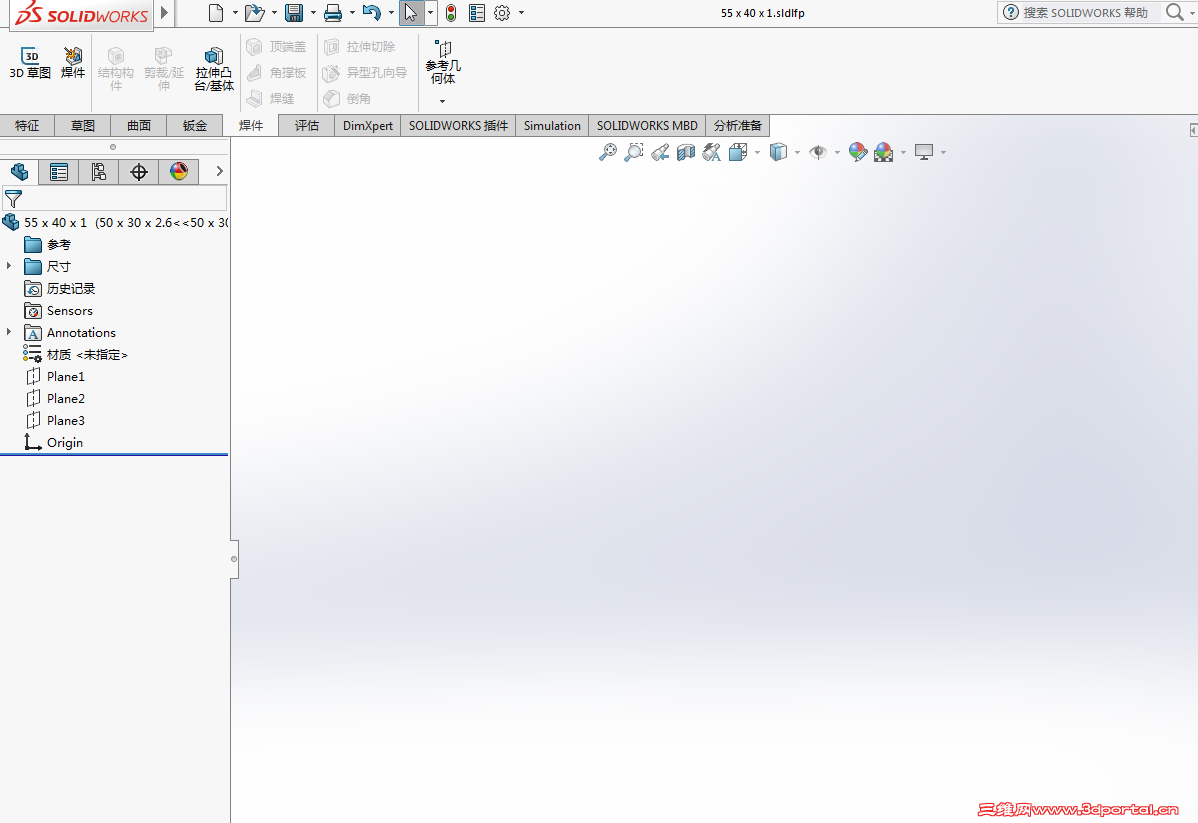
Task: Open dropdown arrow beside Save
Action: tap(313, 12)
